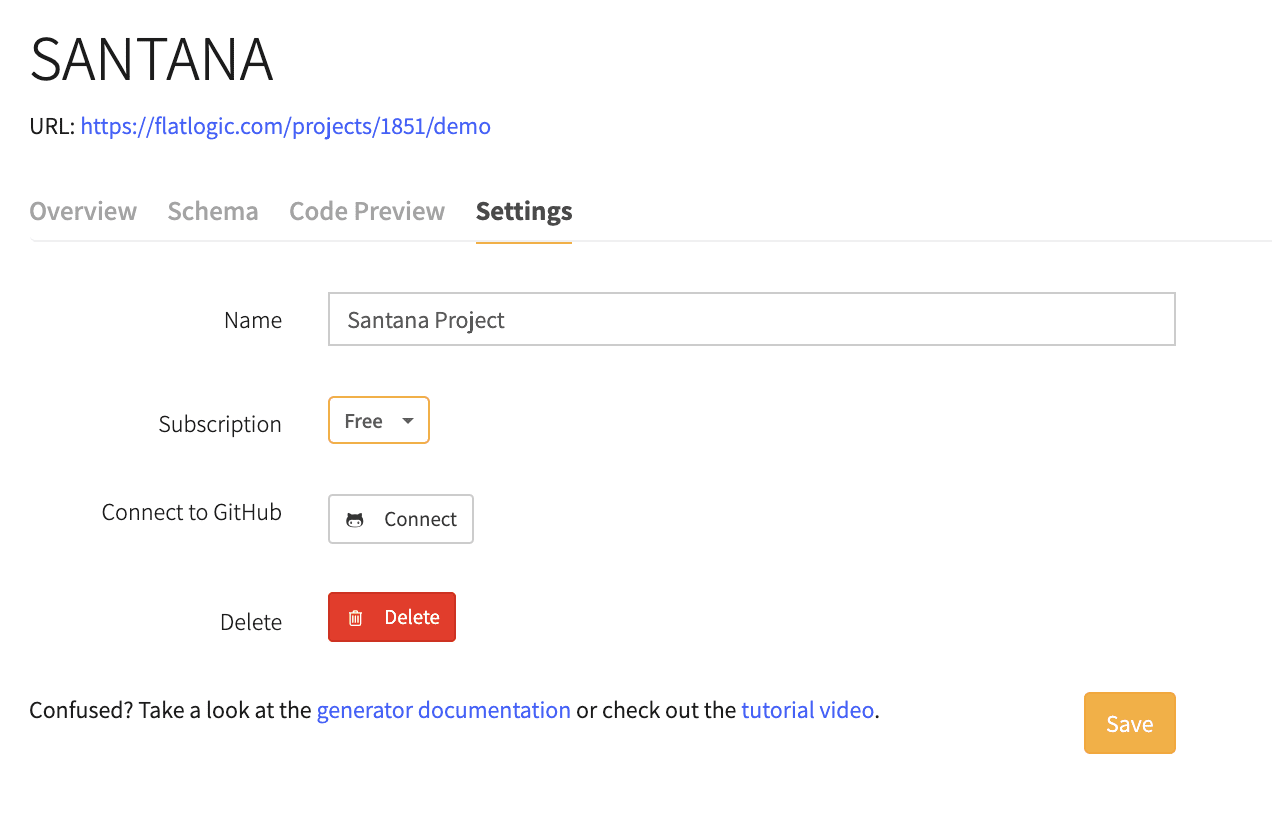This screenshot has height=834, width=1272.
Task: Click the SANTANA project heading
Action: click(x=151, y=59)
